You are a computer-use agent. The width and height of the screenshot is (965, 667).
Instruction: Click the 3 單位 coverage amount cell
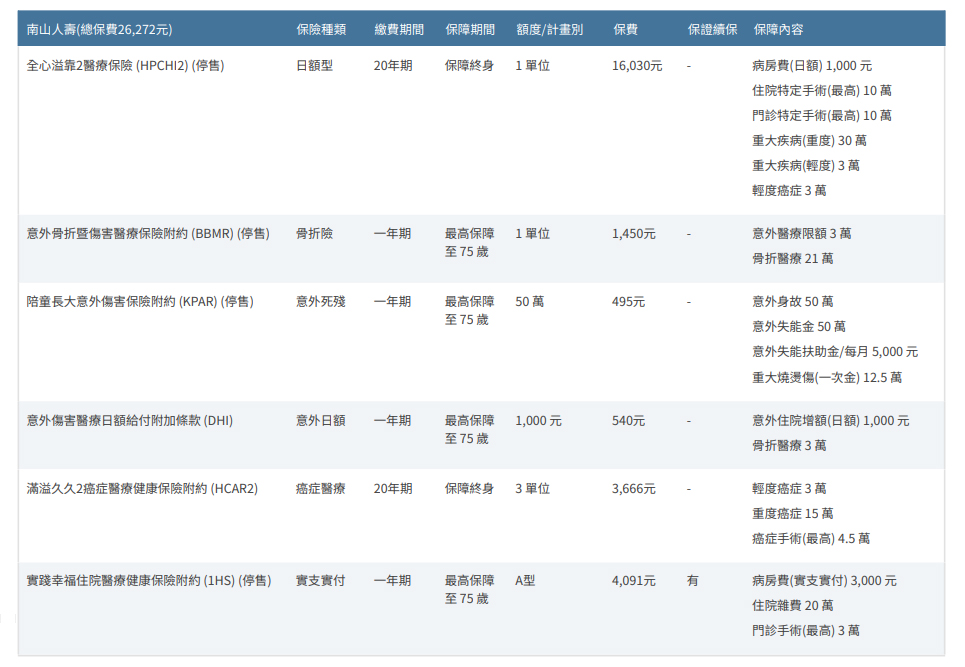coord(532,489)
